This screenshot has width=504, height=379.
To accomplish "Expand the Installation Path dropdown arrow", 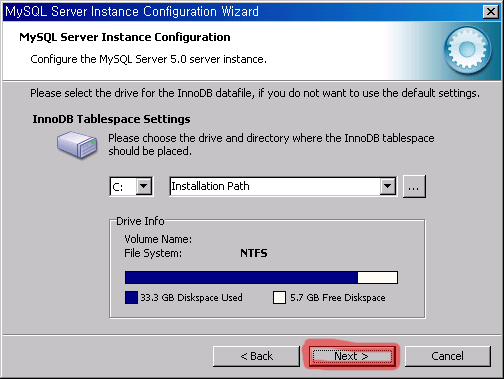I will coord(387,186).
